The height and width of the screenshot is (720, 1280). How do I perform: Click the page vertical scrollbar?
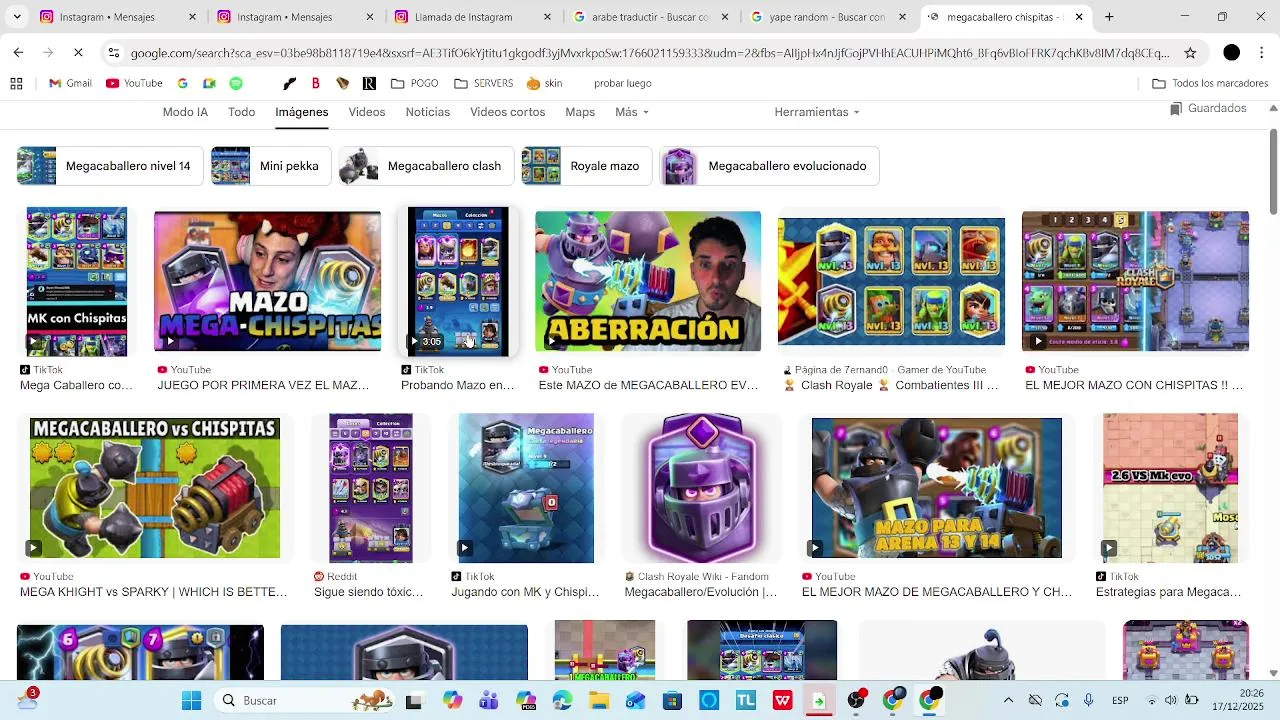click(1273, 170)
